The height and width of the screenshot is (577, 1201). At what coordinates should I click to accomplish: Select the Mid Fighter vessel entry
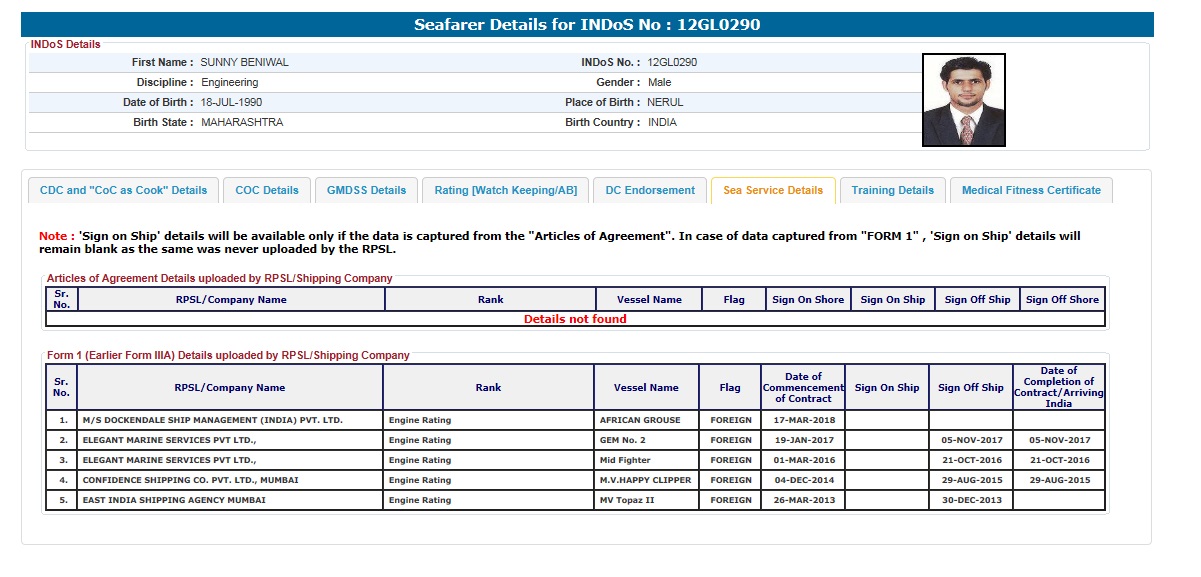[x=625, y=460]
